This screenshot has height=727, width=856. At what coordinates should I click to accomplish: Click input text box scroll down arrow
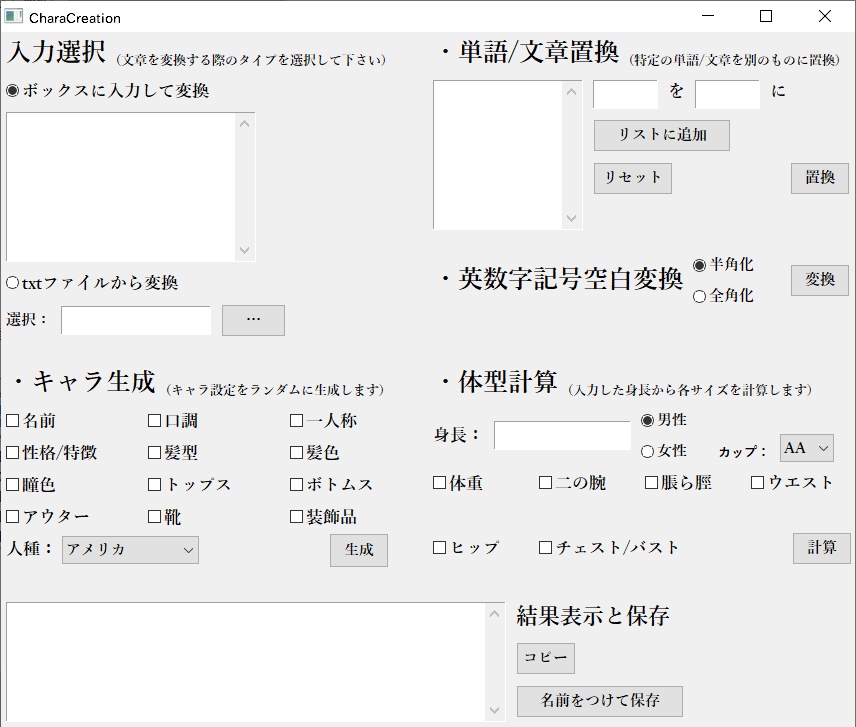pos(245,251)
